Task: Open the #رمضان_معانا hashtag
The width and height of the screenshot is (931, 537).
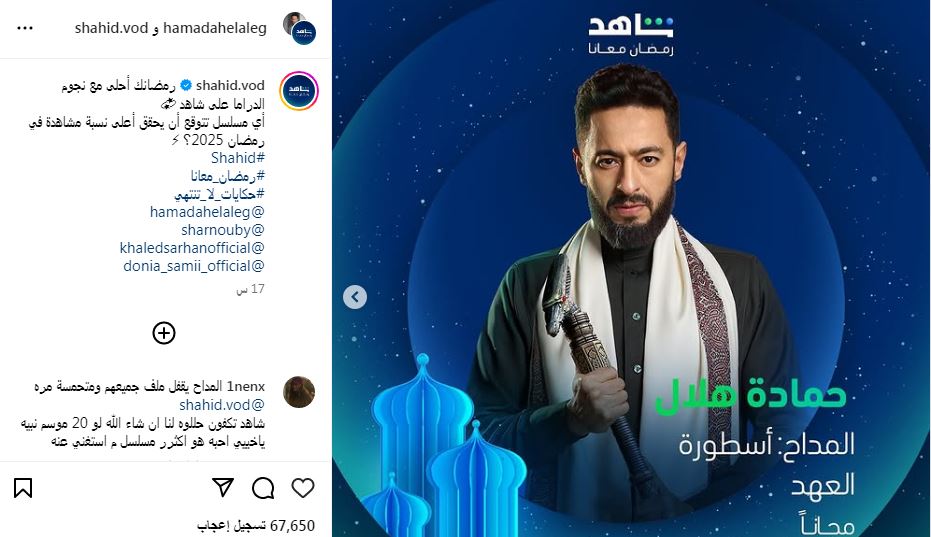Action: click(227, 176)
